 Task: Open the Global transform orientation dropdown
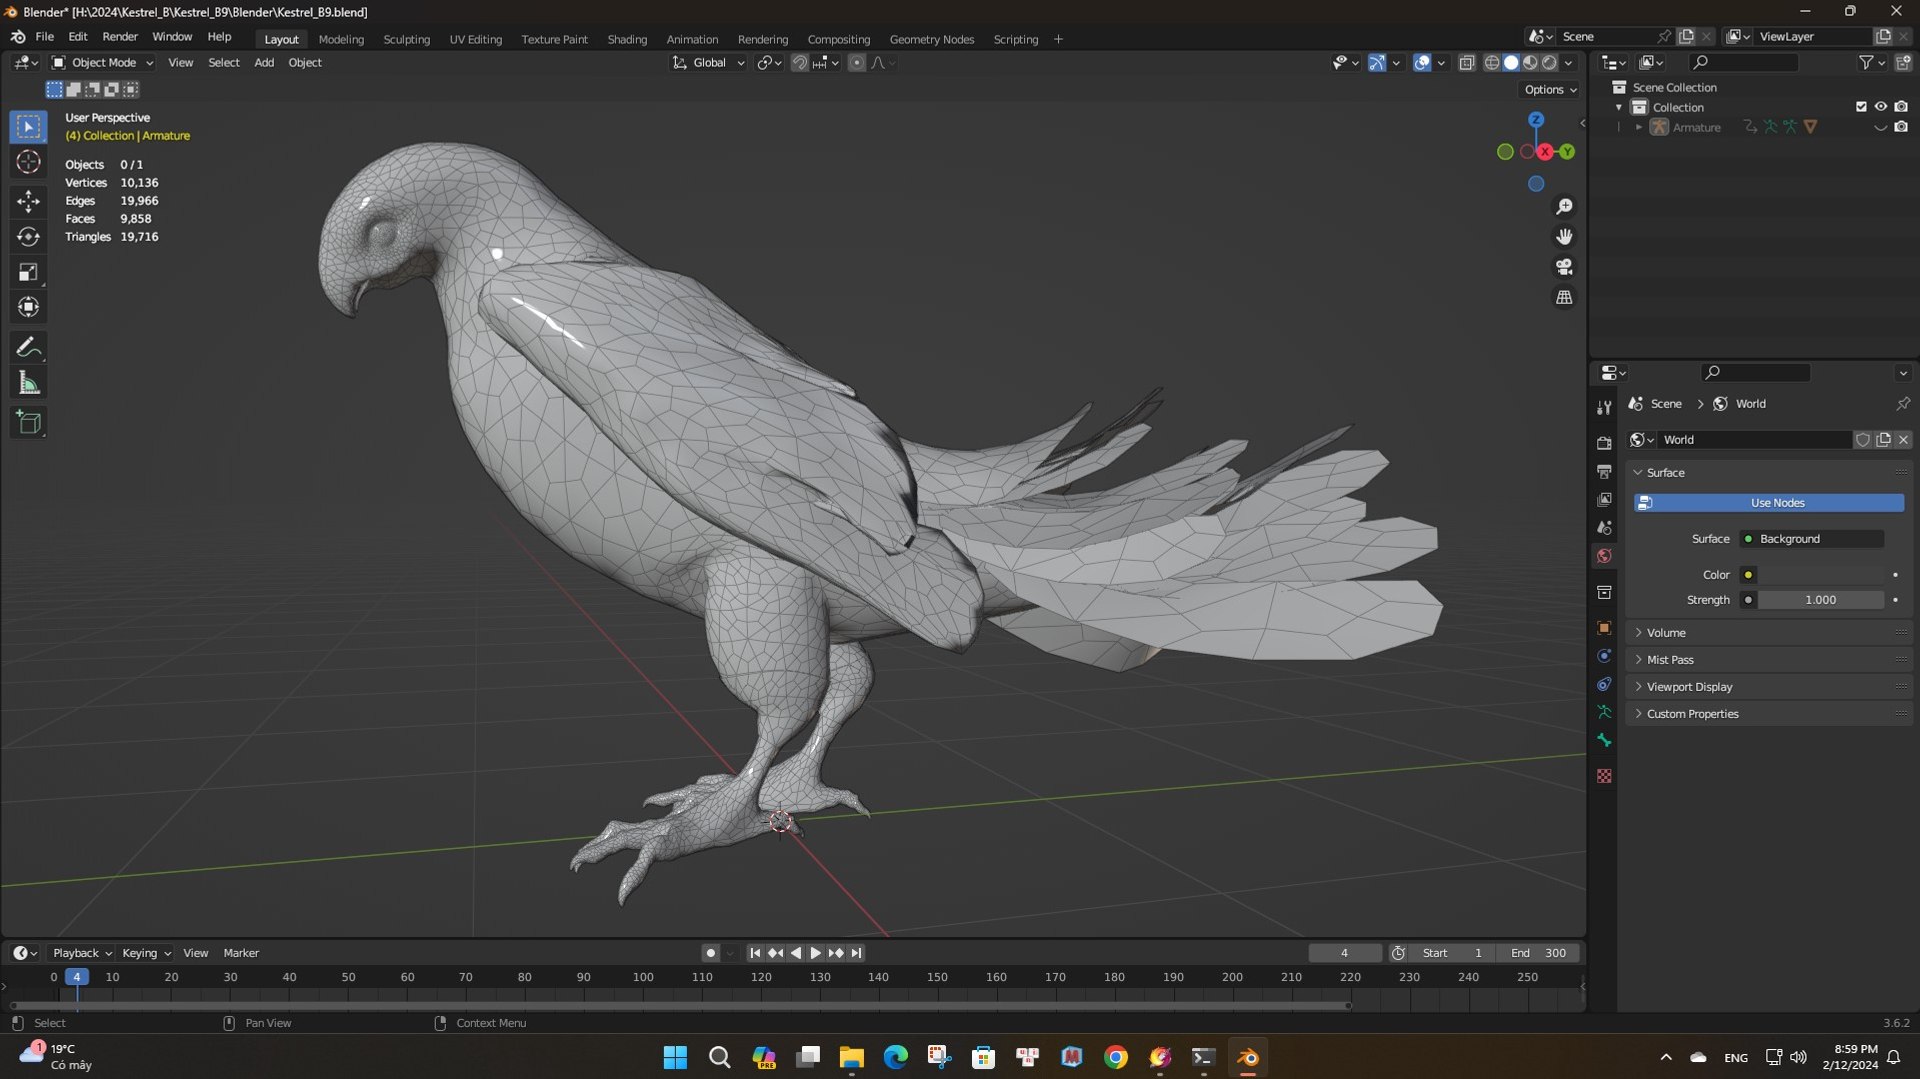(x=708, y=63)
